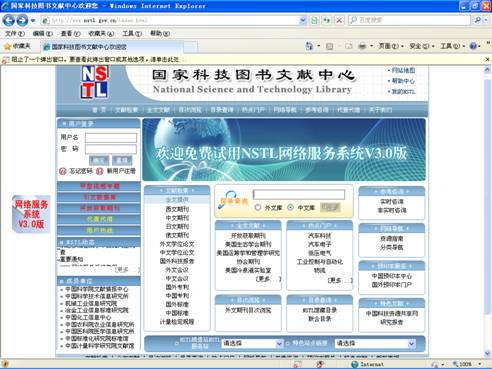Click the search magnifier icon
The image size is (492, 369).
478,20
